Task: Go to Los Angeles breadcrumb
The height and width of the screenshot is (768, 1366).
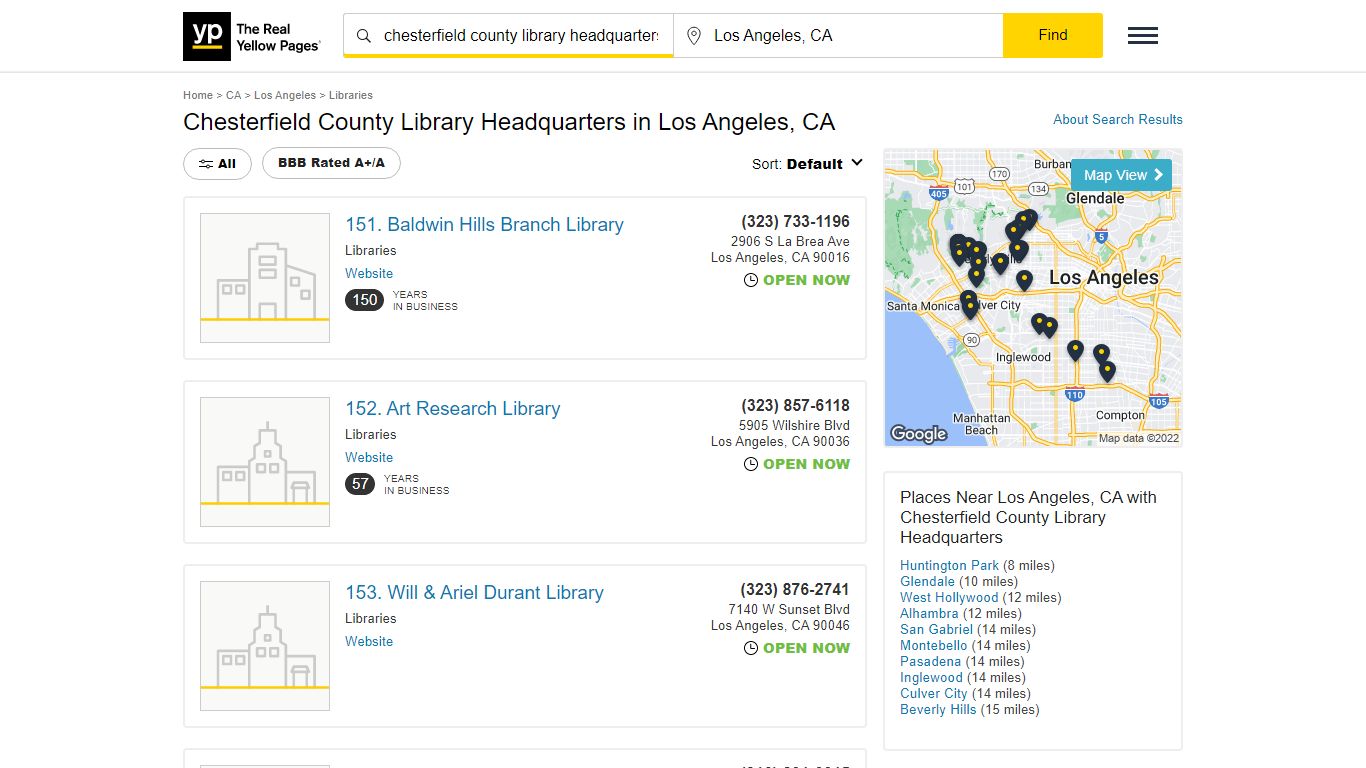Action: 285,95
